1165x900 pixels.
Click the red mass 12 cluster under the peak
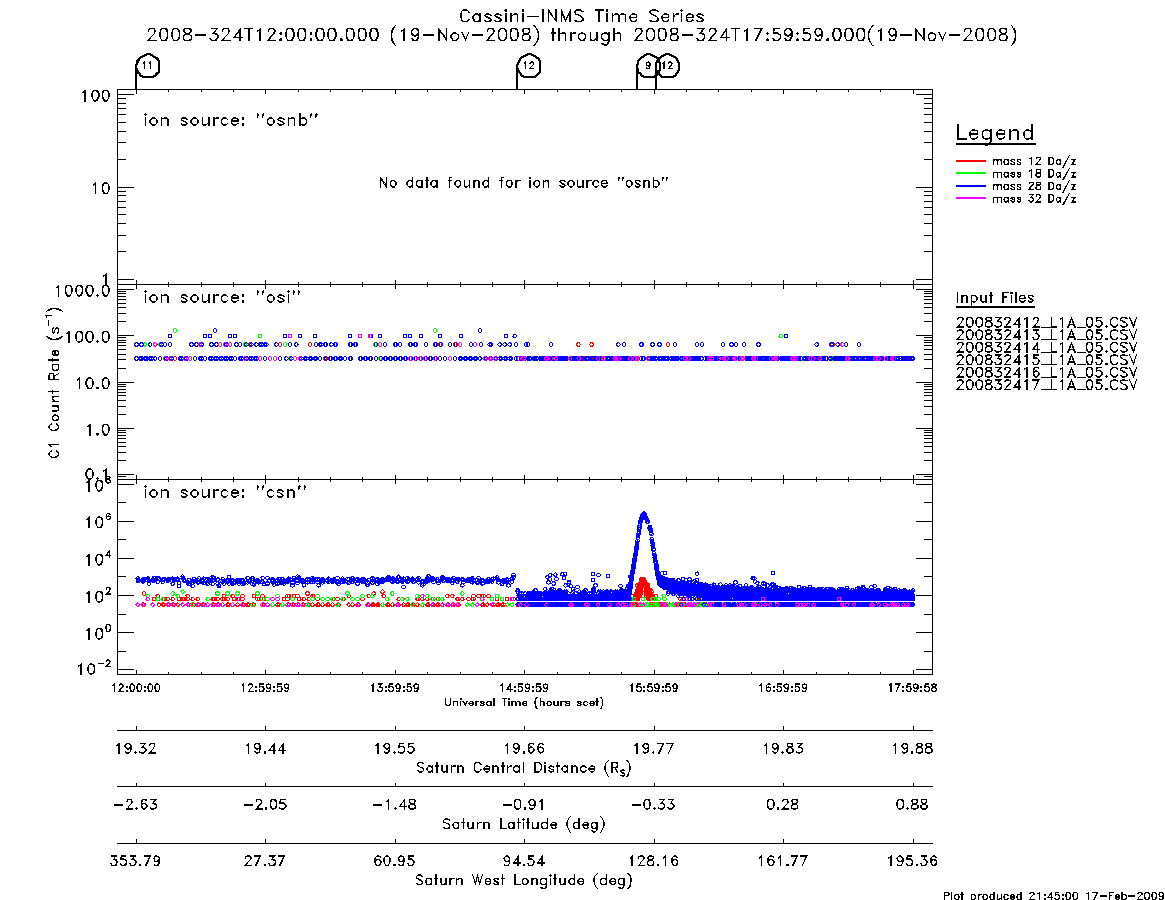click(x=643, y=589)
